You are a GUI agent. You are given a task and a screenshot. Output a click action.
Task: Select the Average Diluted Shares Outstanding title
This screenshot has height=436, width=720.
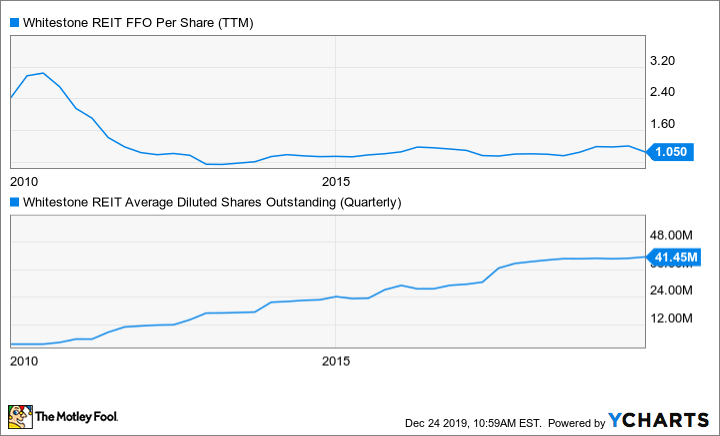[x=212, y=202]
